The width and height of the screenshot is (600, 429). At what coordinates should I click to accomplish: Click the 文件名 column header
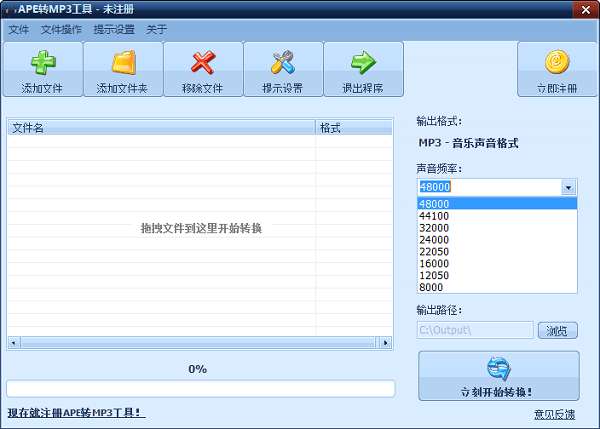click(x=161, y=127)
